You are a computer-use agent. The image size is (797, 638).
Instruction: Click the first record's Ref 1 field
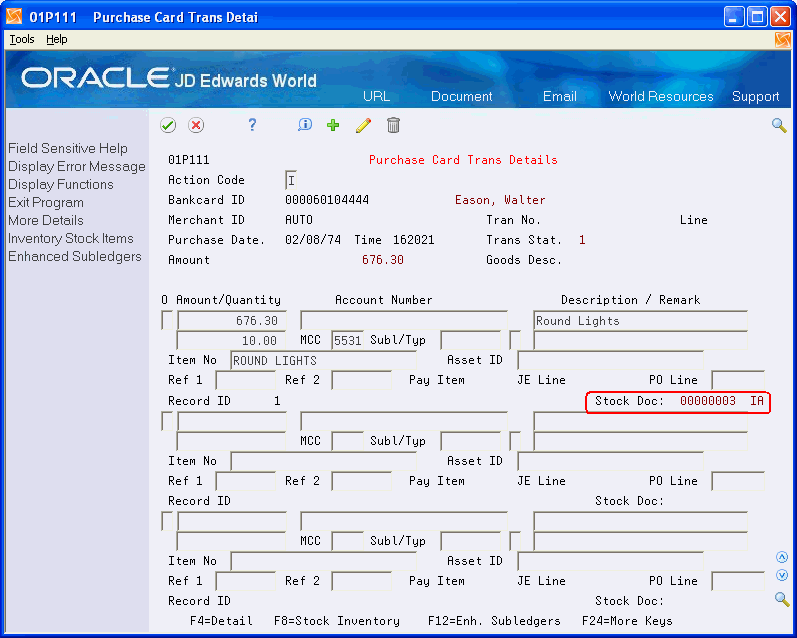pos(246,380)
